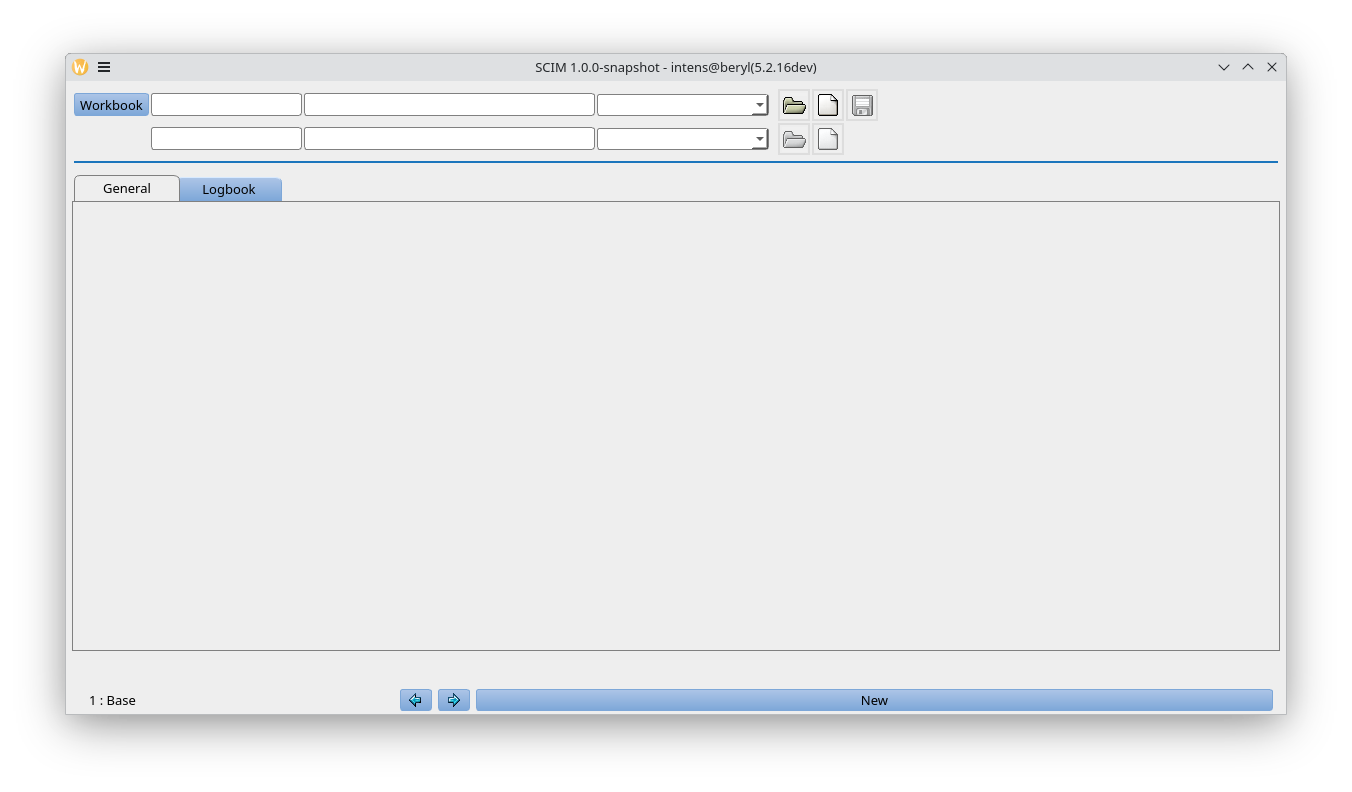The height and width of the screenshot is (792, 1352).
Task: Minimize the SCIM window
Action: tap(1224, 67)
